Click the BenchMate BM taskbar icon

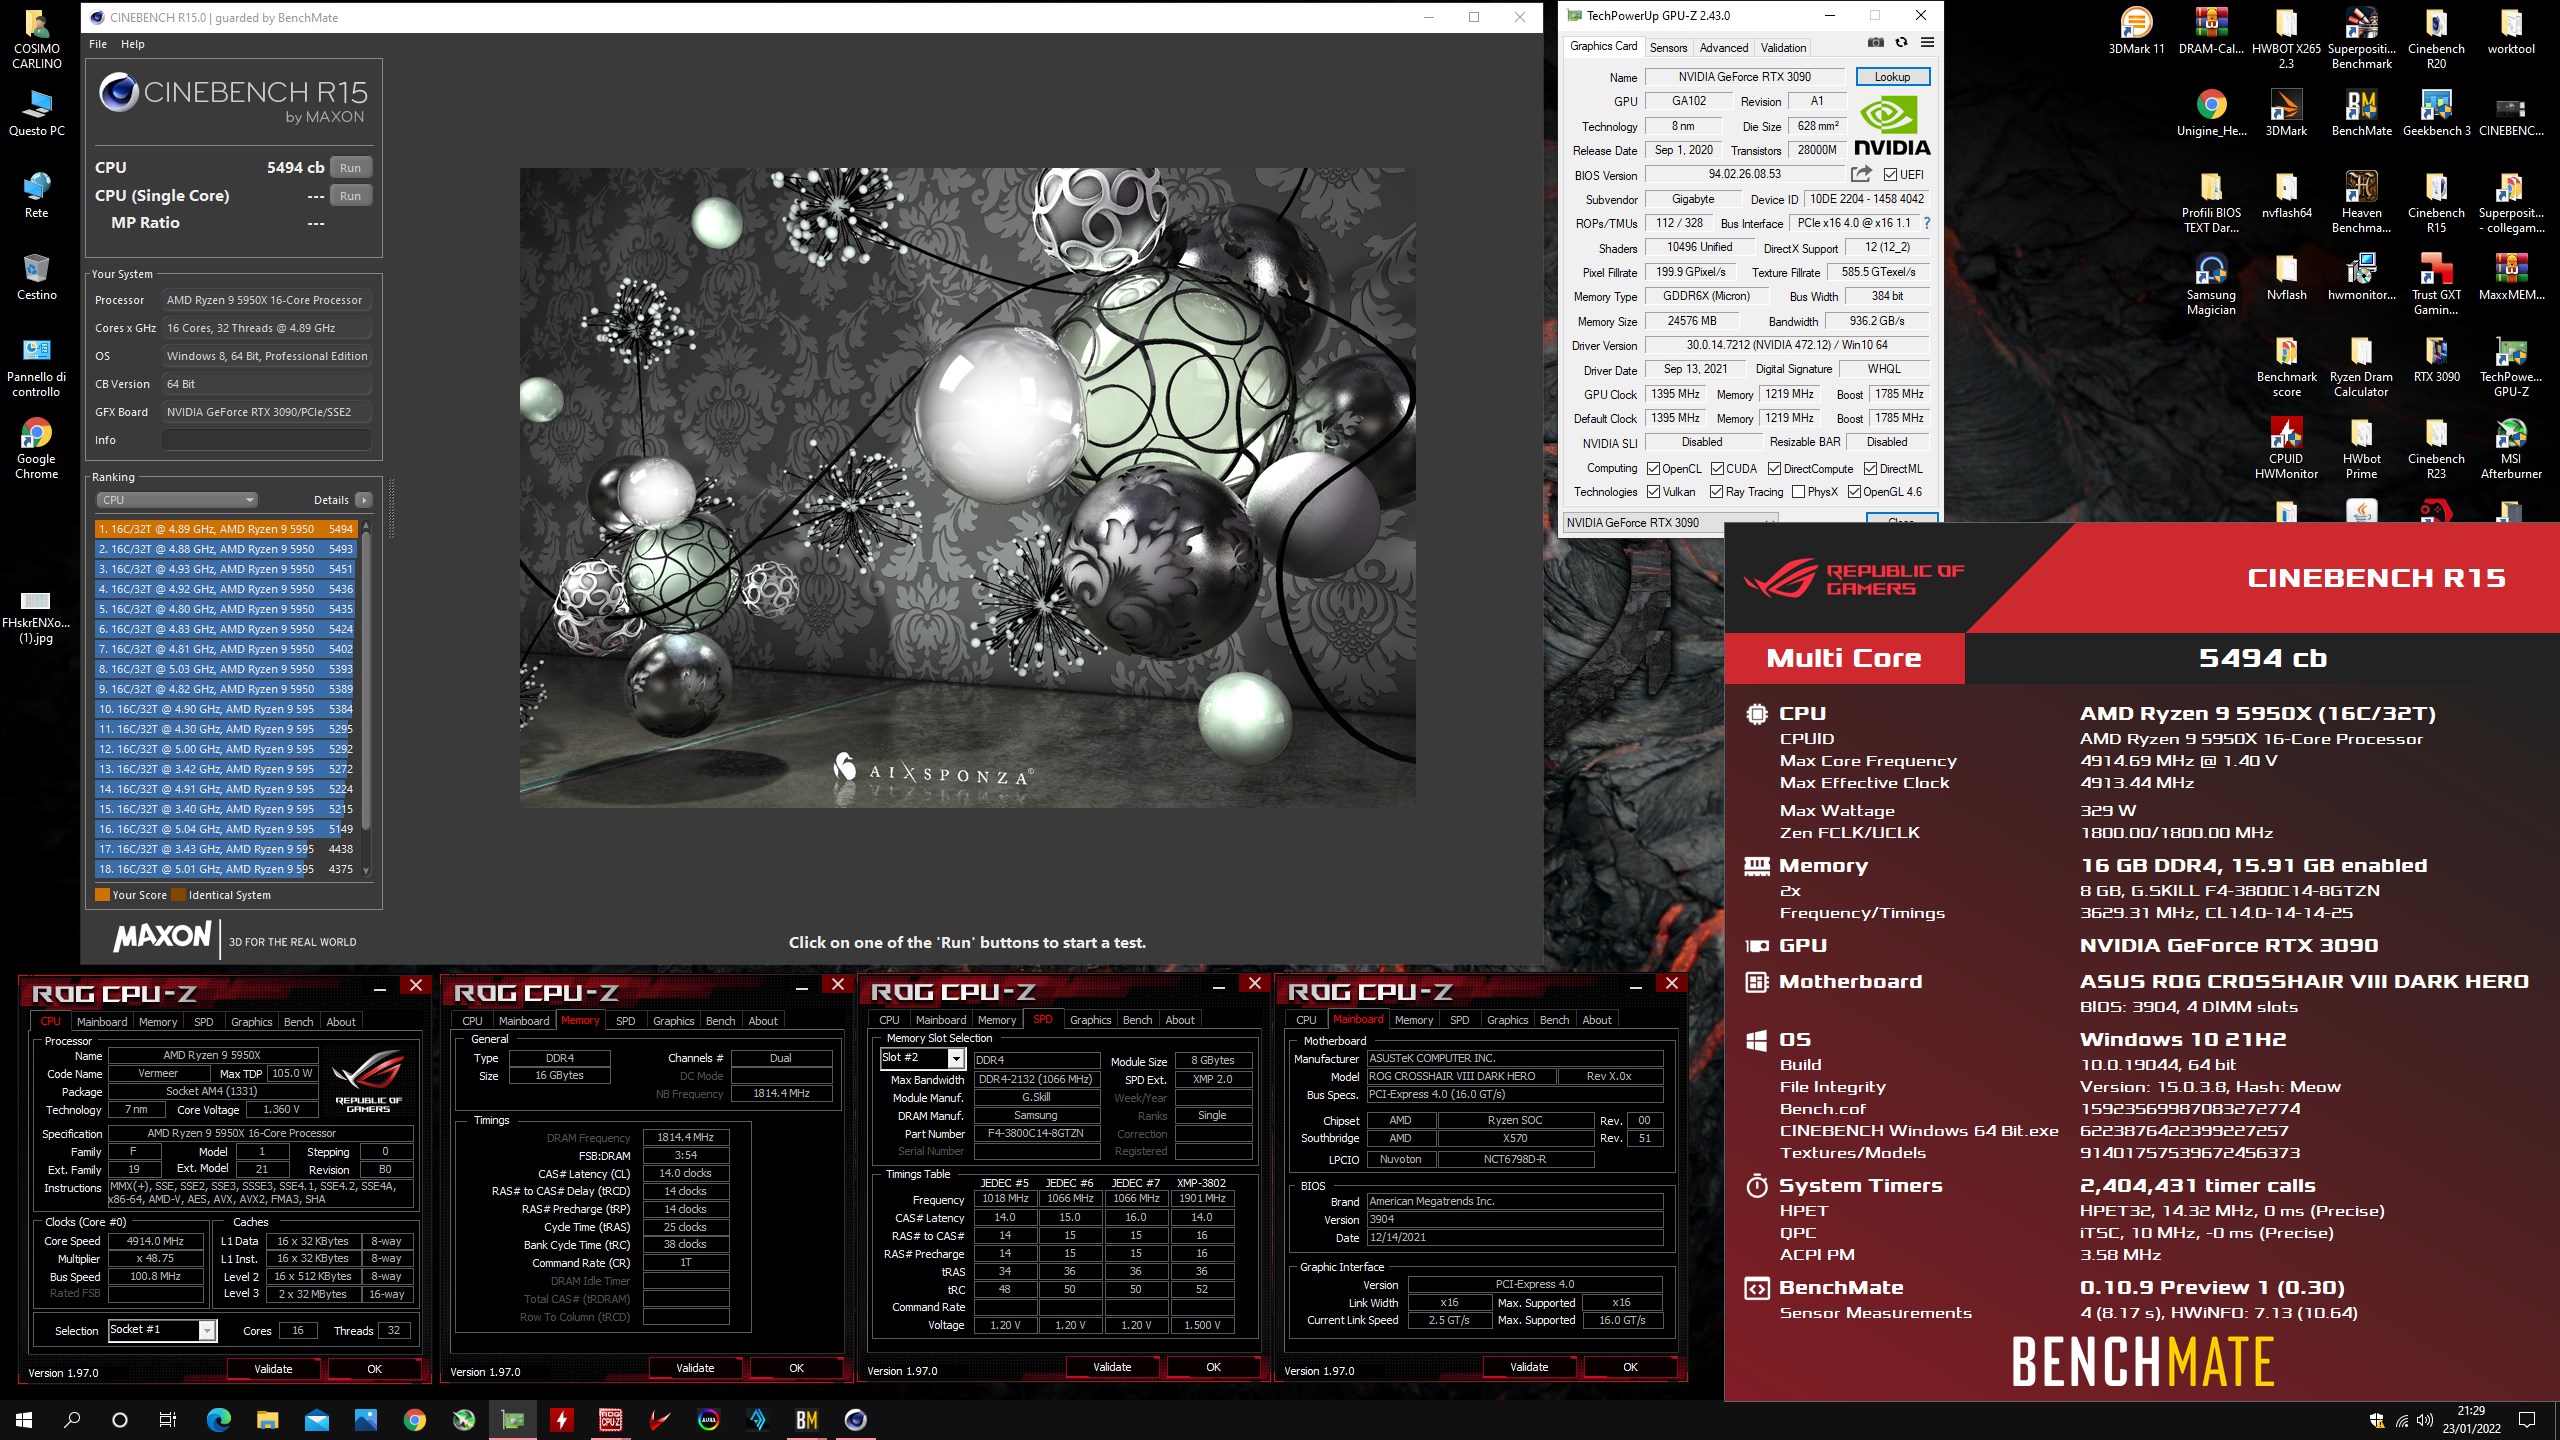pyautogui.click(x=806, y=1419)
